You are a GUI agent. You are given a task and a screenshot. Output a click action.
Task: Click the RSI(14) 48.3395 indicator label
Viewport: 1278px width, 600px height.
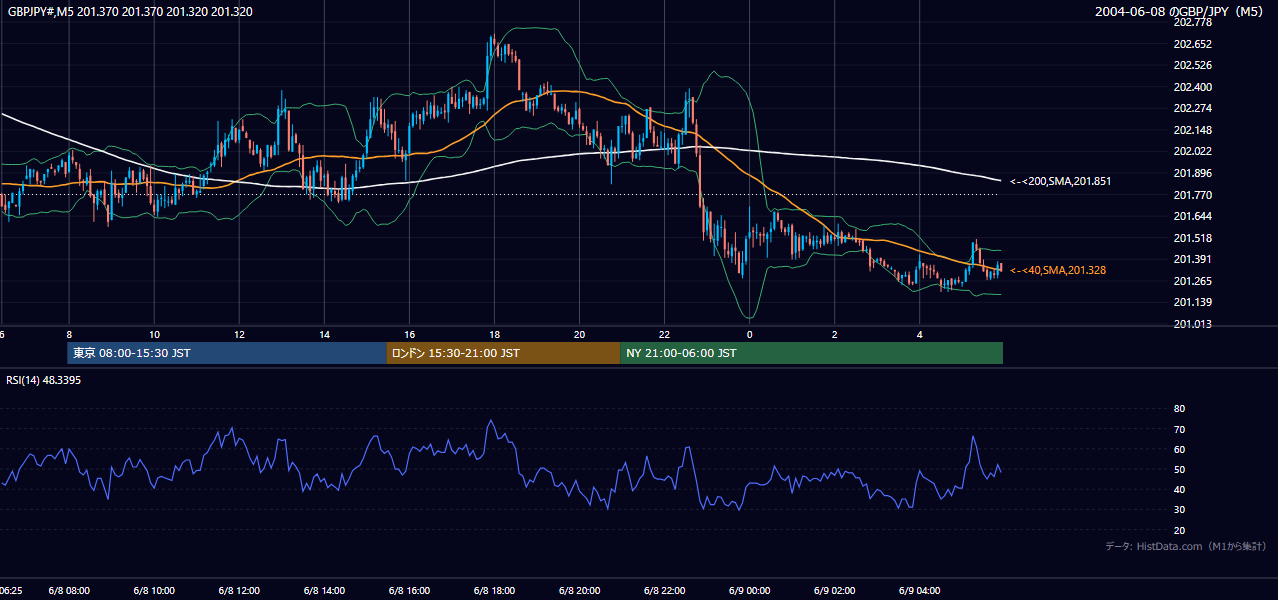[x=44, y=380]
